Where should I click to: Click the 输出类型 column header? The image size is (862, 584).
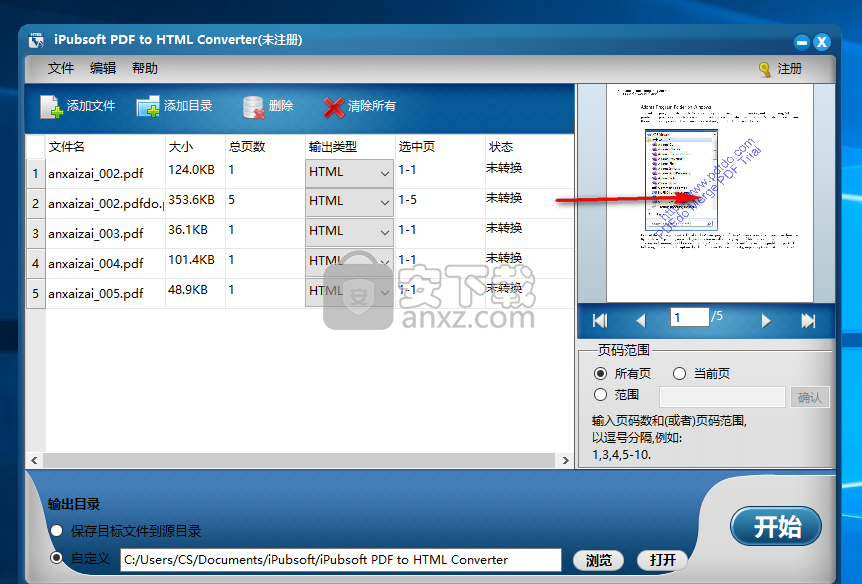coord(333,147)
